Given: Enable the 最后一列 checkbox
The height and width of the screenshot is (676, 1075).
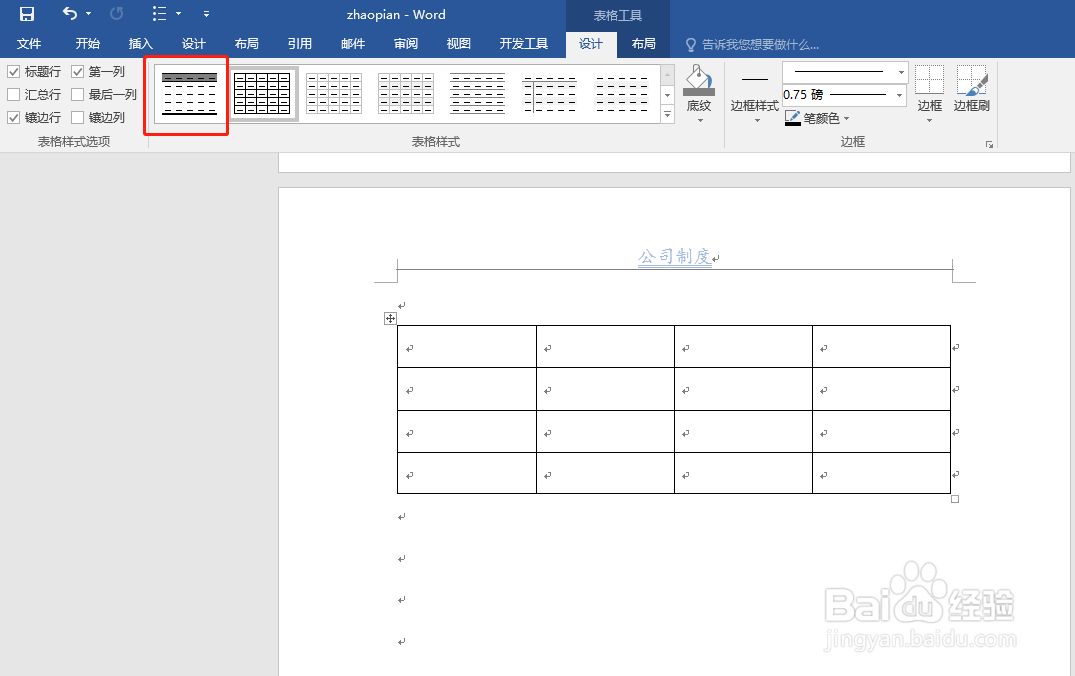Looking at the screenshot, I should [x=77, y=94].
